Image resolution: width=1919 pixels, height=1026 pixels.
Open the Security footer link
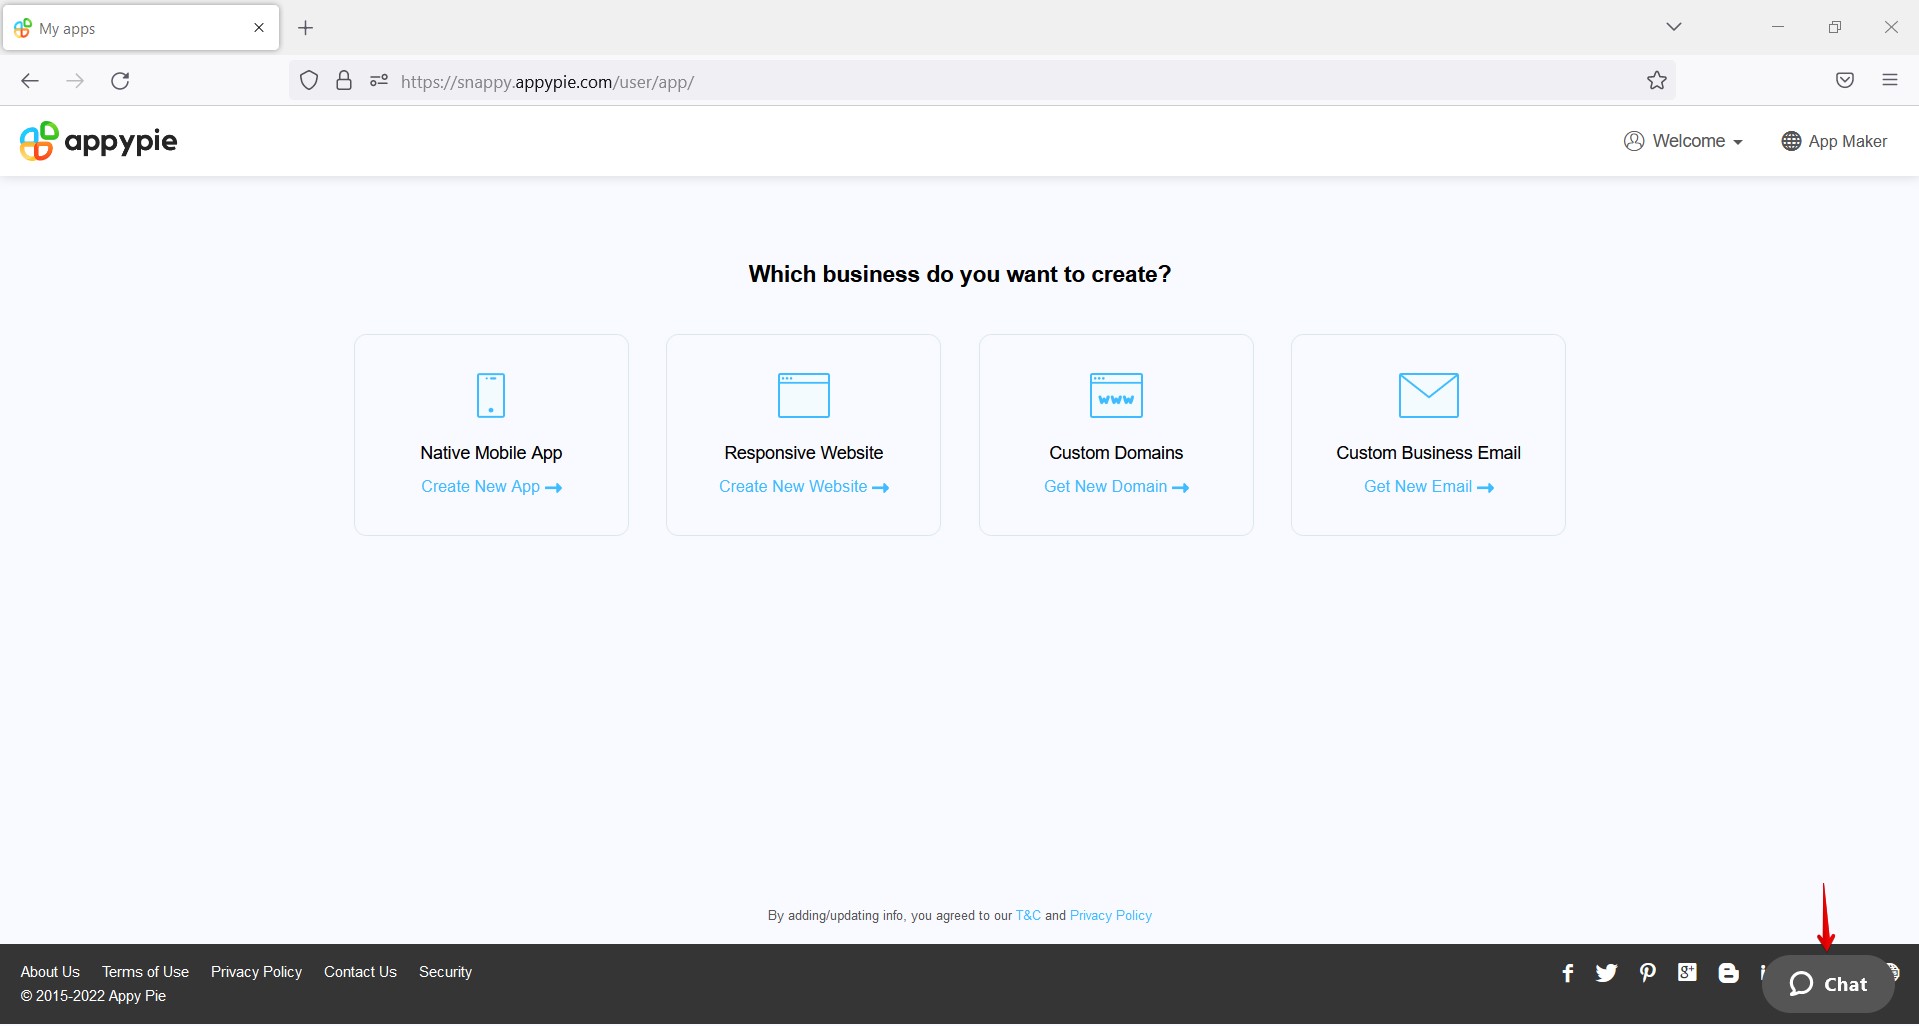click(445, 972)
